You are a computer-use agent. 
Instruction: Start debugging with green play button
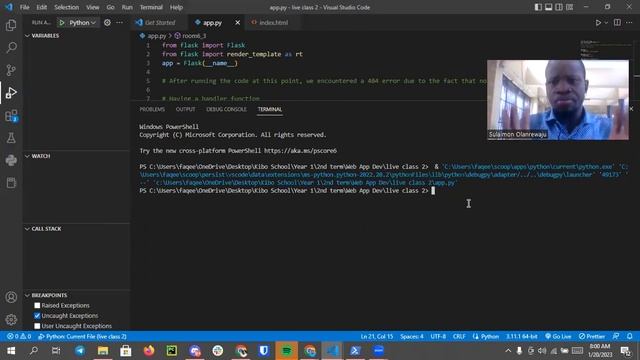coord(62,22)
